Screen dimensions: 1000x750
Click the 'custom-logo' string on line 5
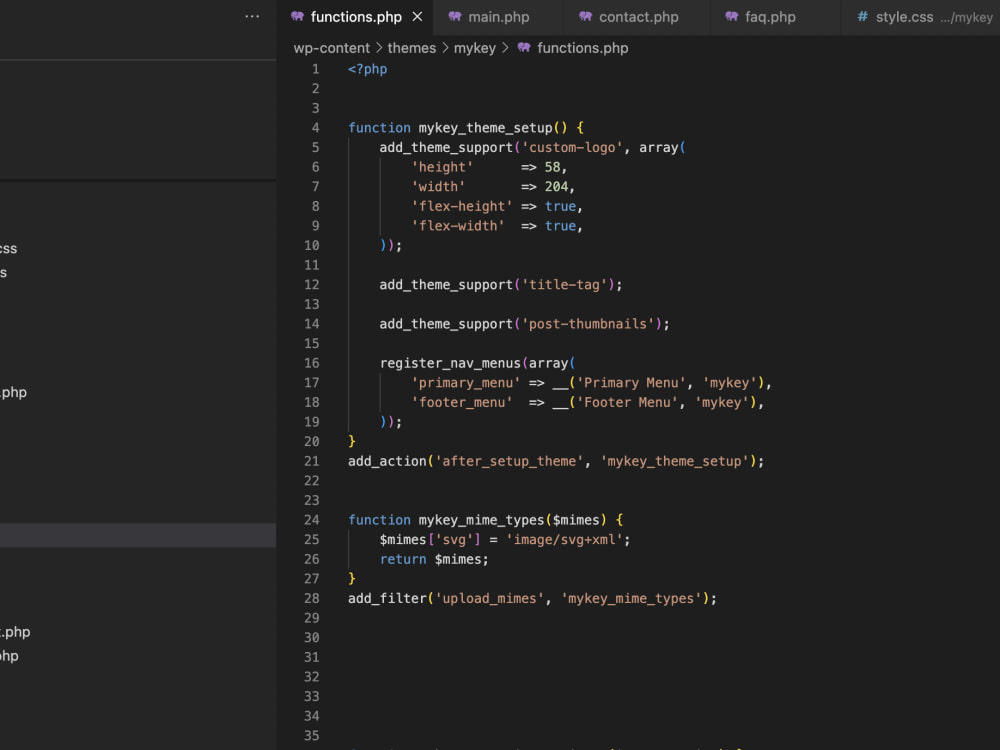(x=572, y=147)
